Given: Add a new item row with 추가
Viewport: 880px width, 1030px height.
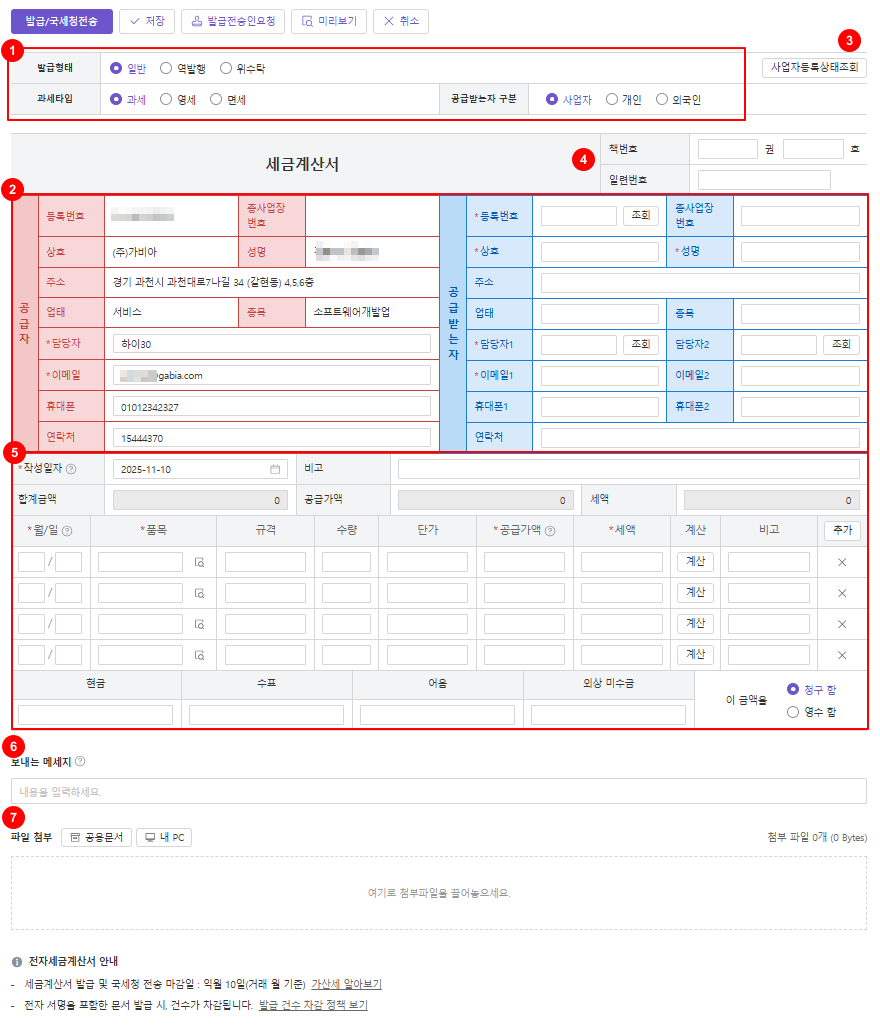Looking at the screenshot, I should tap(841, 531).
